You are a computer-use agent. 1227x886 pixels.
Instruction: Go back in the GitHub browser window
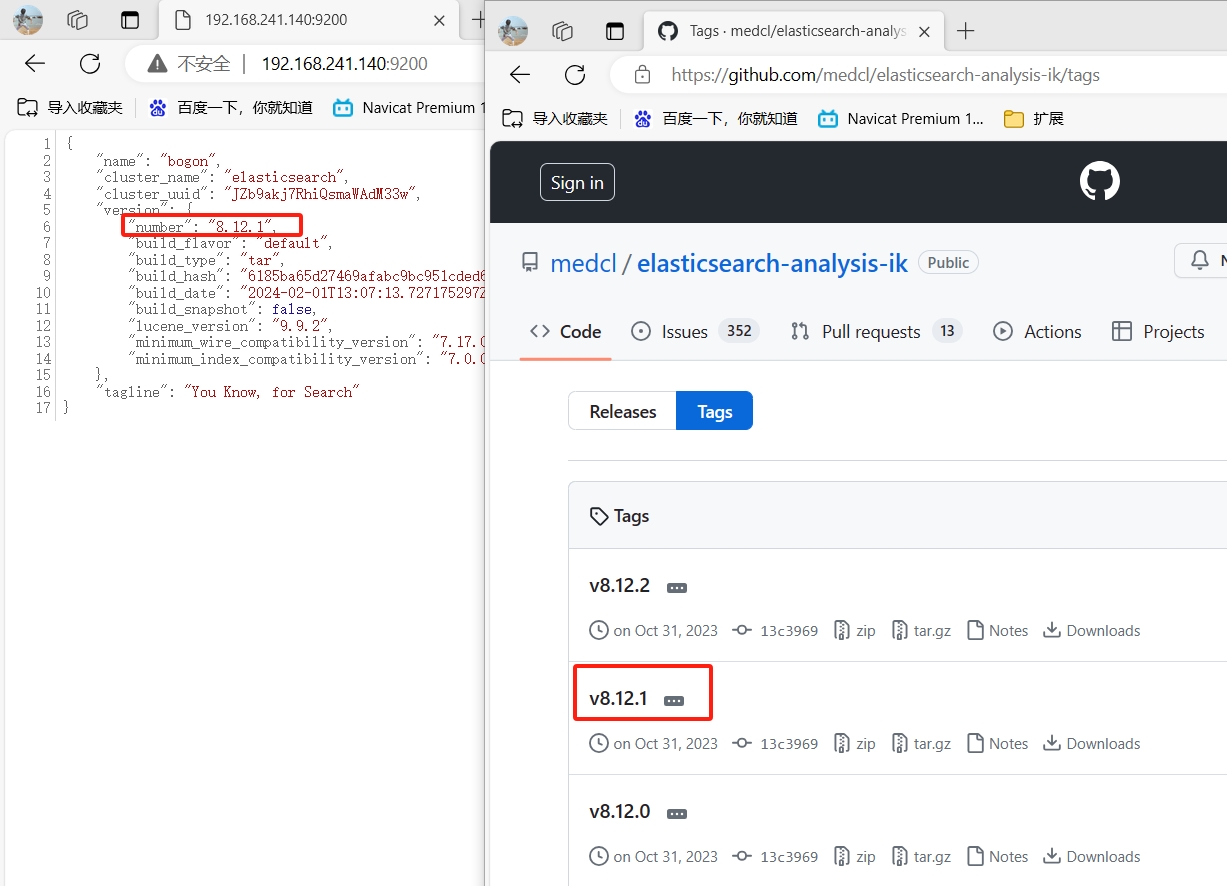click(520, 75)
